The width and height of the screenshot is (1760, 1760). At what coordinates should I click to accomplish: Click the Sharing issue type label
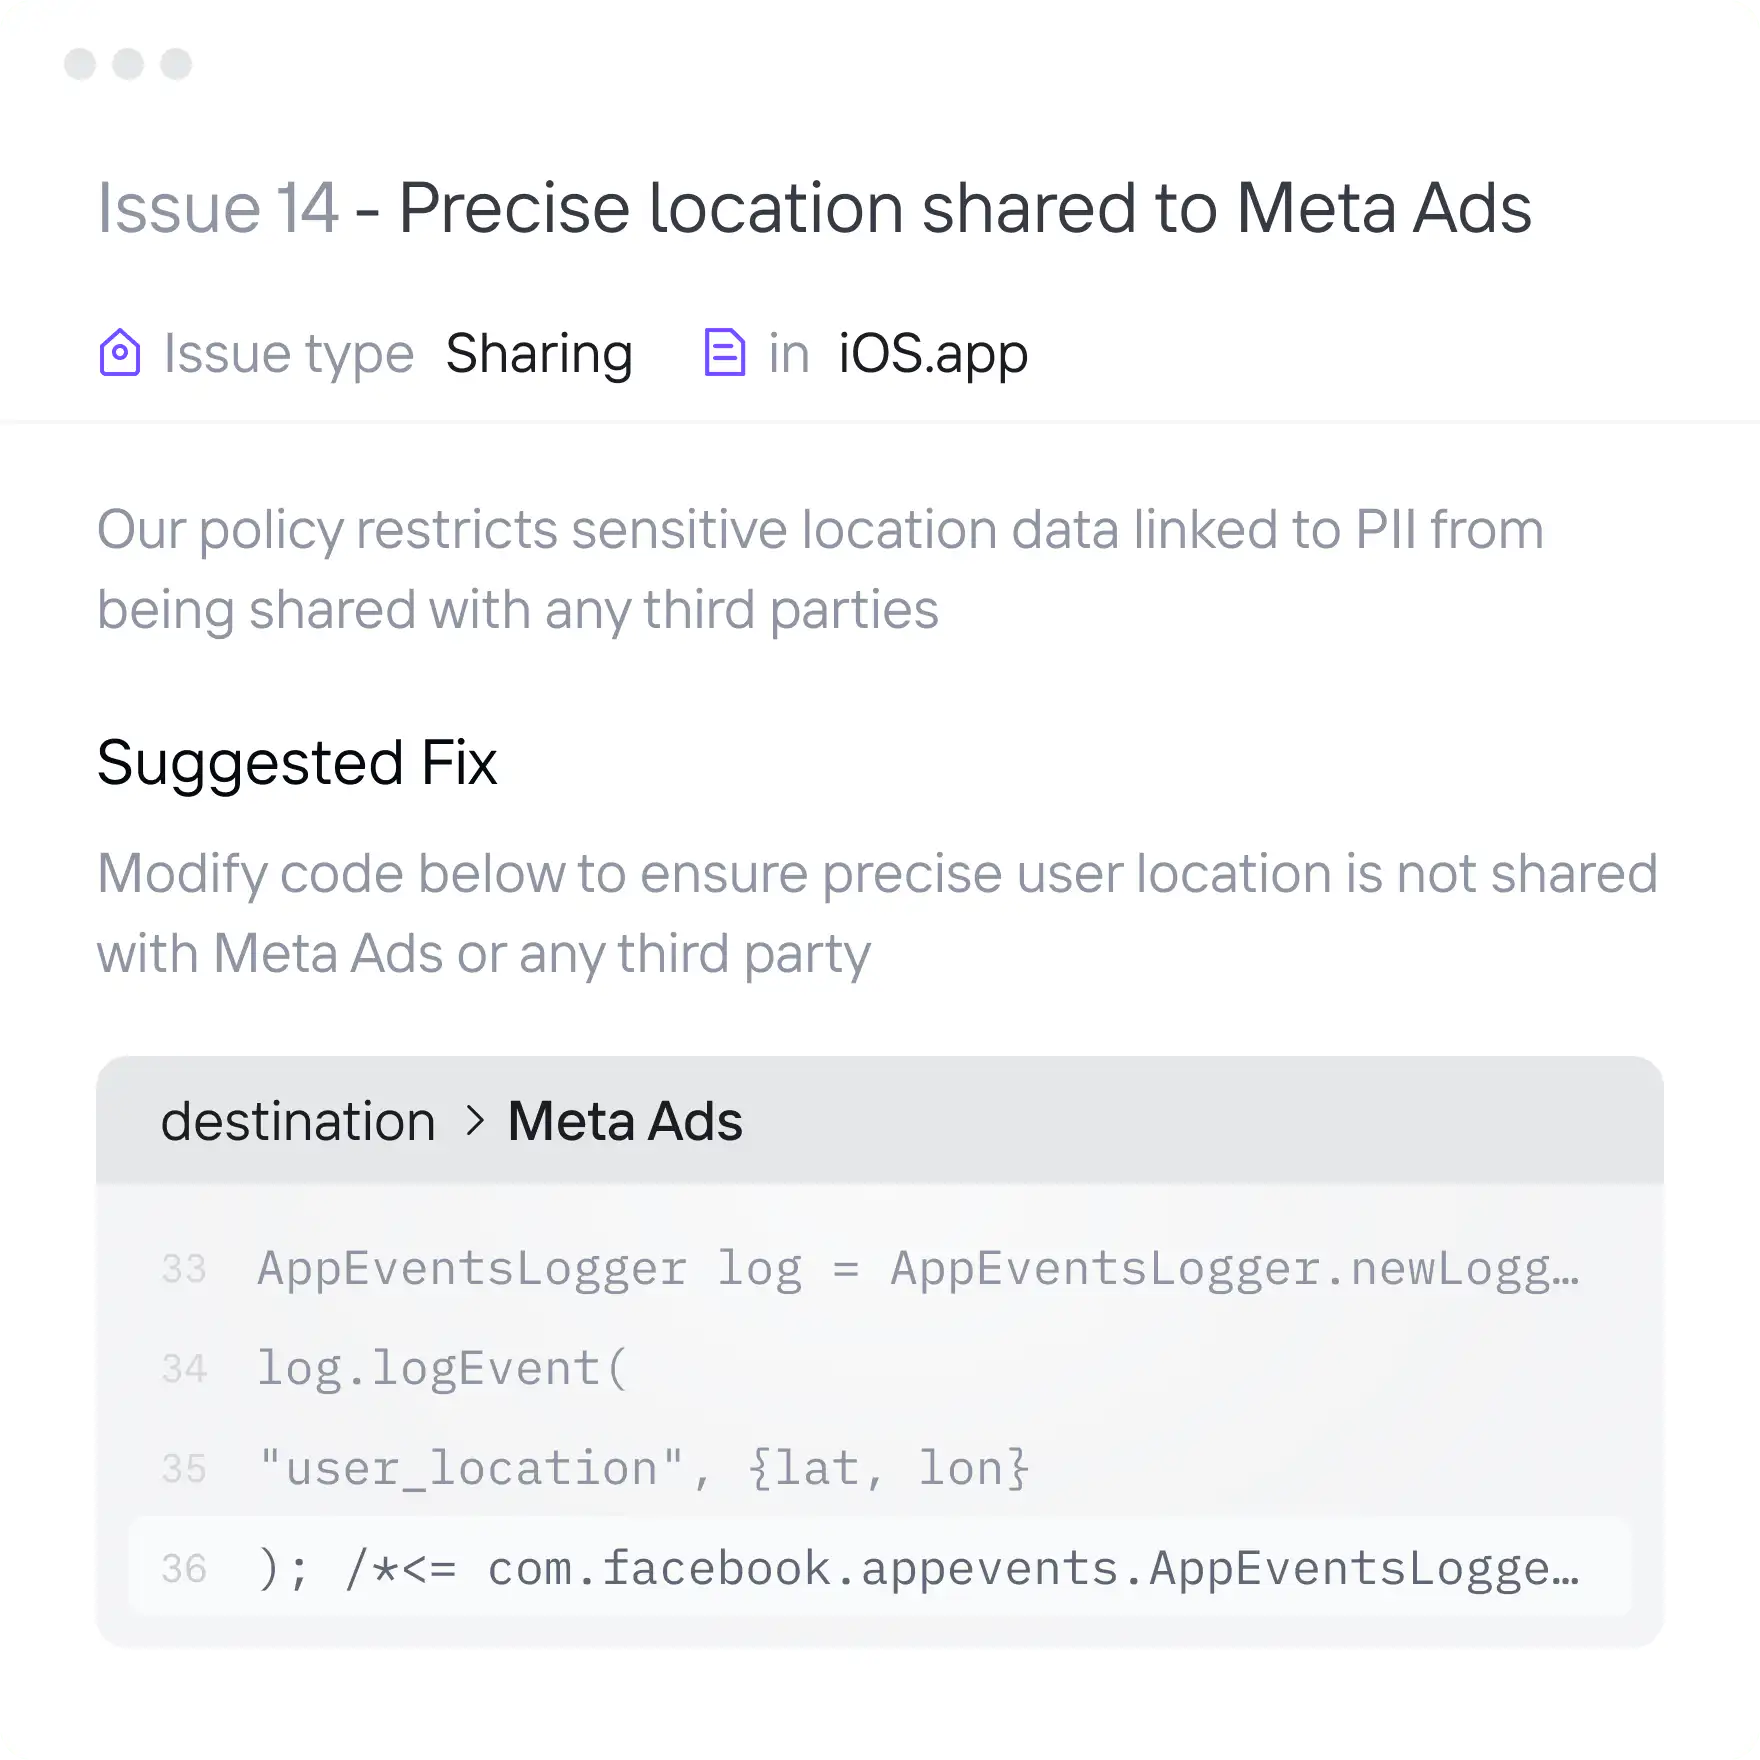click(539, 352)
